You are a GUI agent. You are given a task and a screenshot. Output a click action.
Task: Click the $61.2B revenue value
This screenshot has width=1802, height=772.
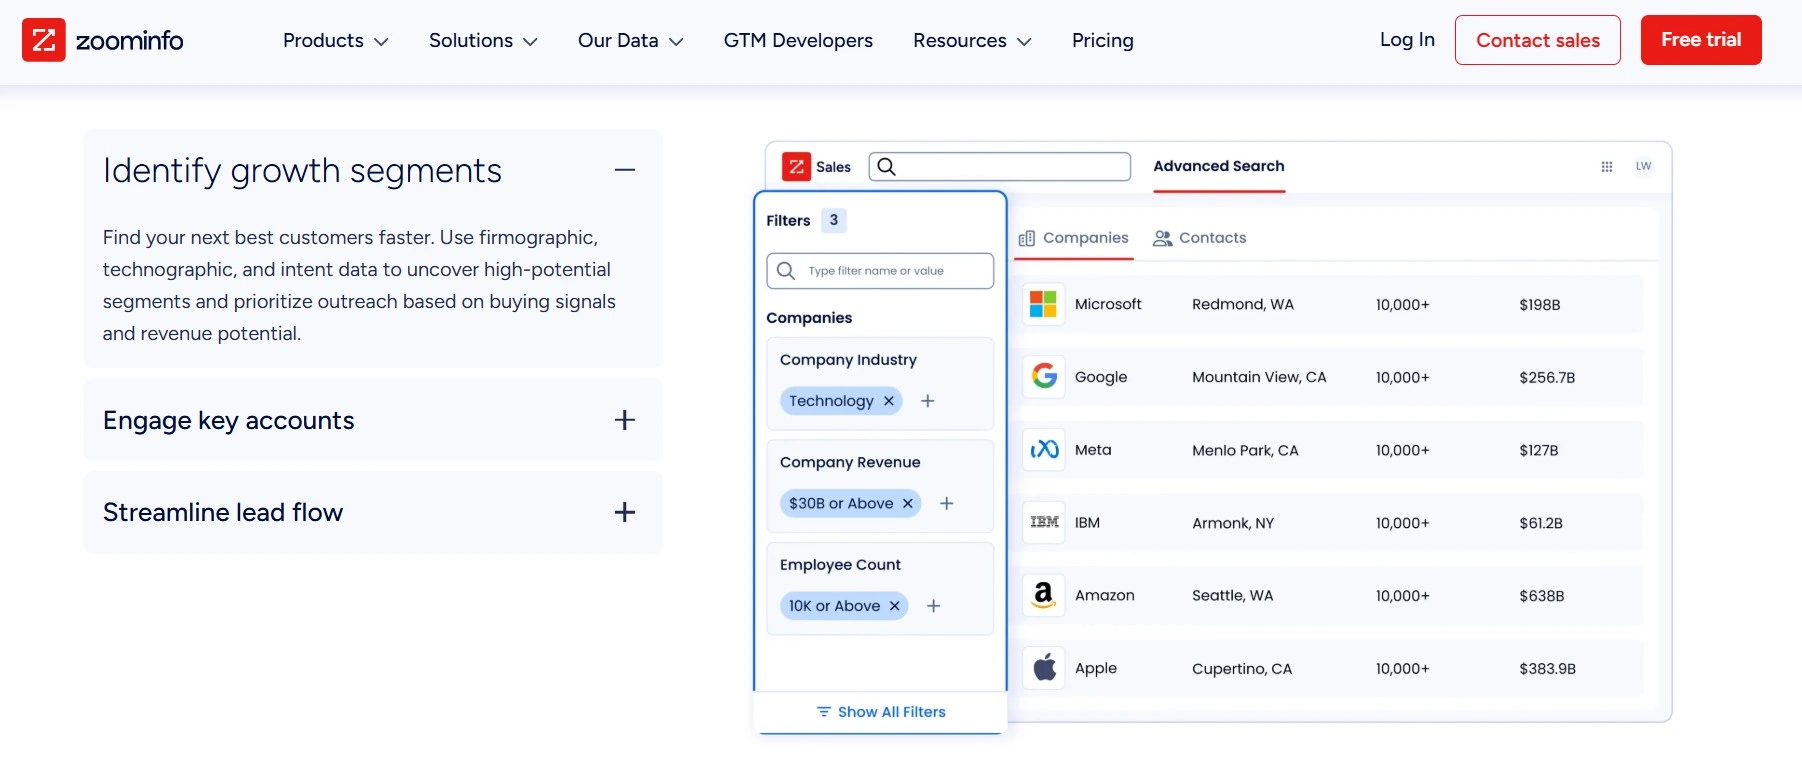pyautogui.click(x=1541, y=523)
